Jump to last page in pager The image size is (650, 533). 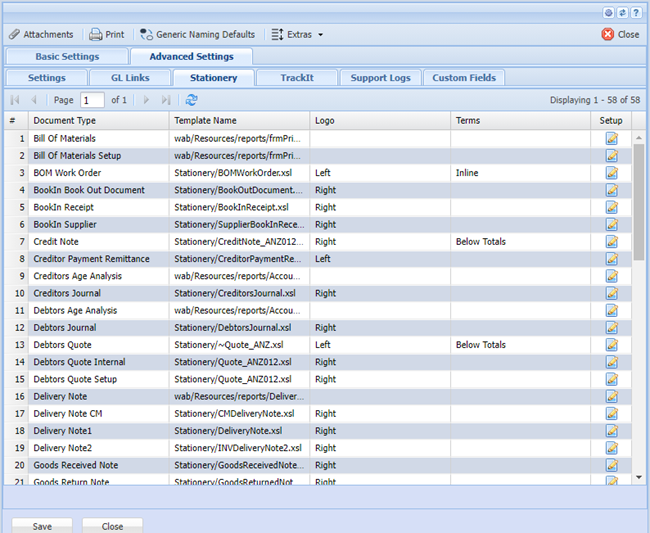coord(165,100)
